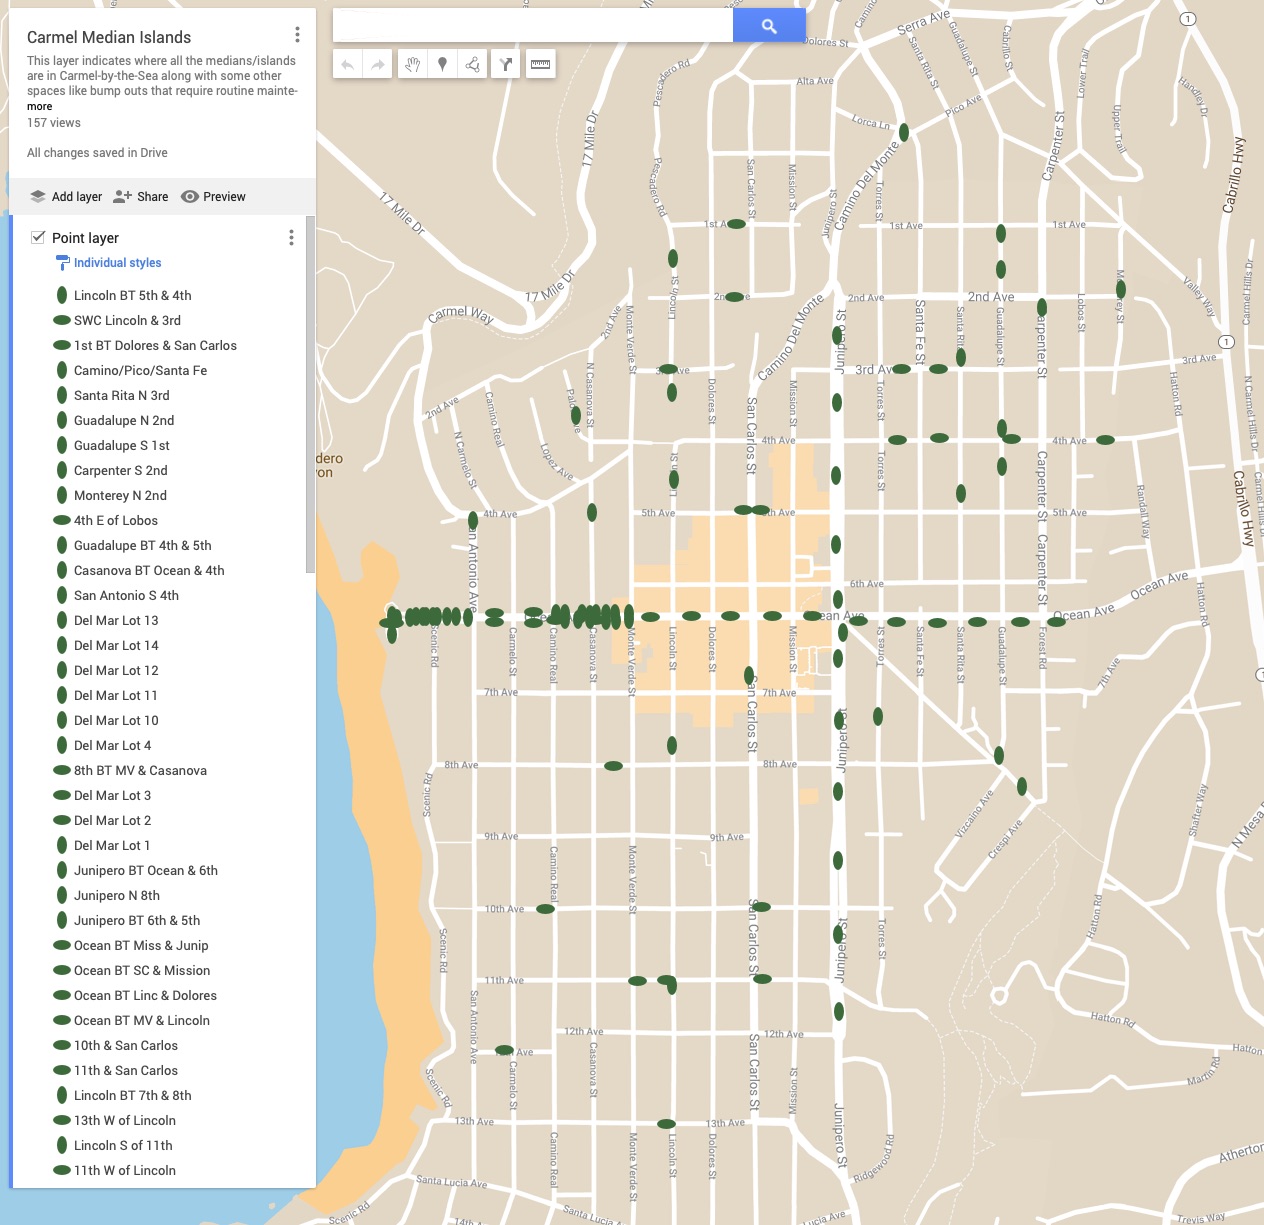Screen dimensions: 1264x1225
Task: Uncheck the Point layer checkbox
Action: pyautogui.click(x=38, y=237)
